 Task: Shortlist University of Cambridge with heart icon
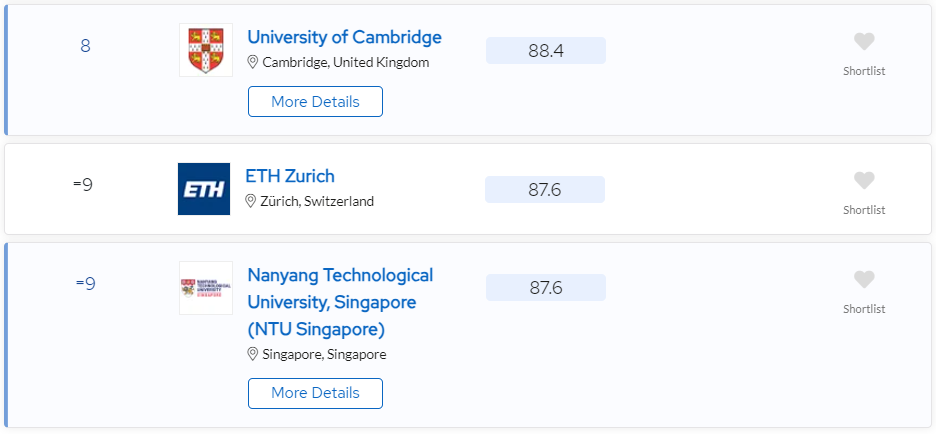coord(864,42)
